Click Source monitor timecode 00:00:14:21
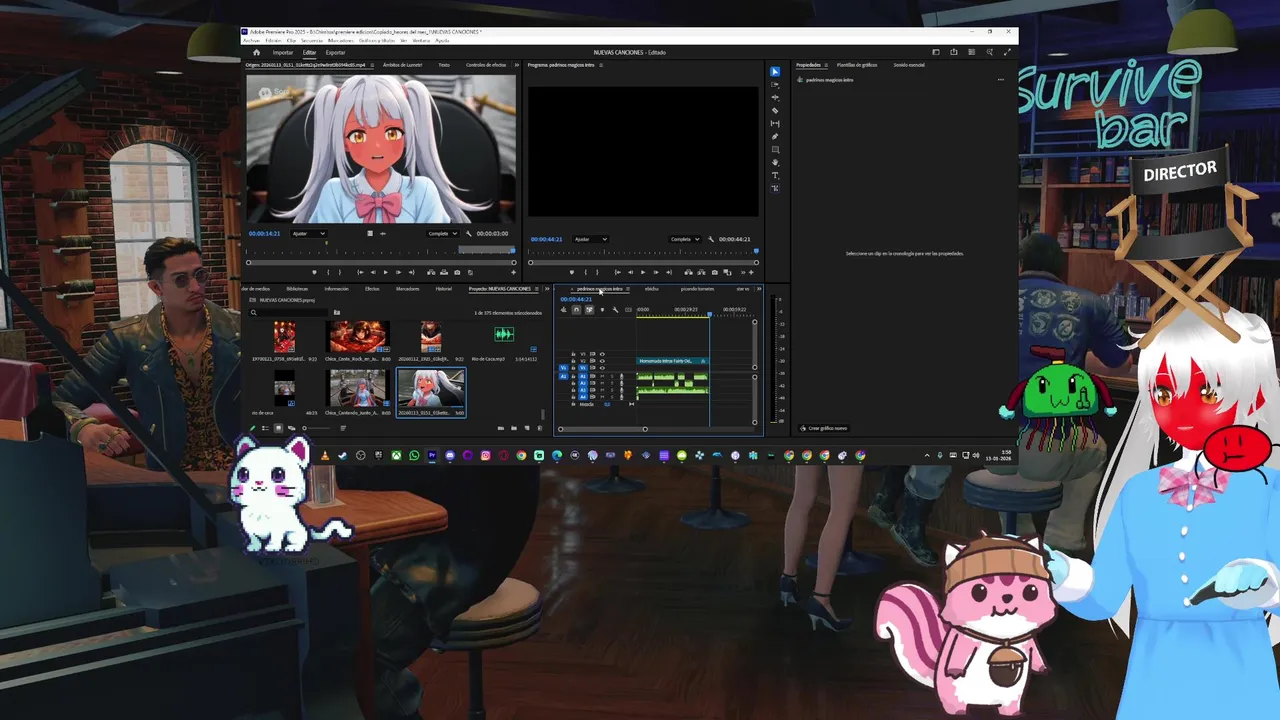Image resolution: width=1280 pixels, height=720 pixels. 264,234
